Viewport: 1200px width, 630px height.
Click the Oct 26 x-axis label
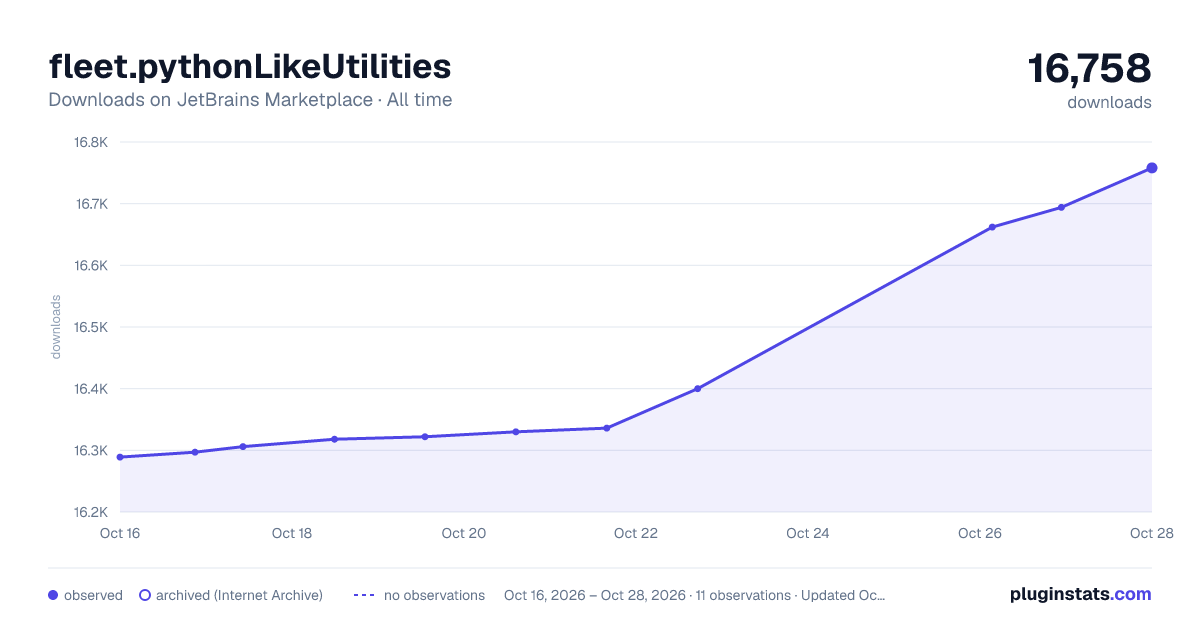point(980,533)
